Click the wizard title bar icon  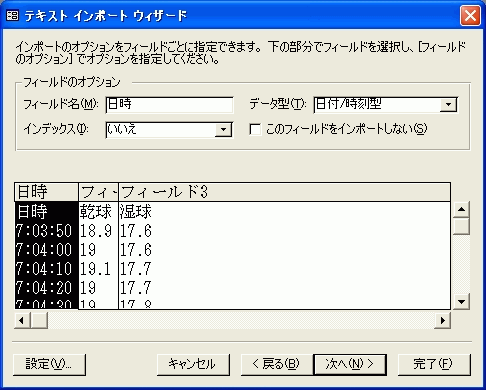12,15
